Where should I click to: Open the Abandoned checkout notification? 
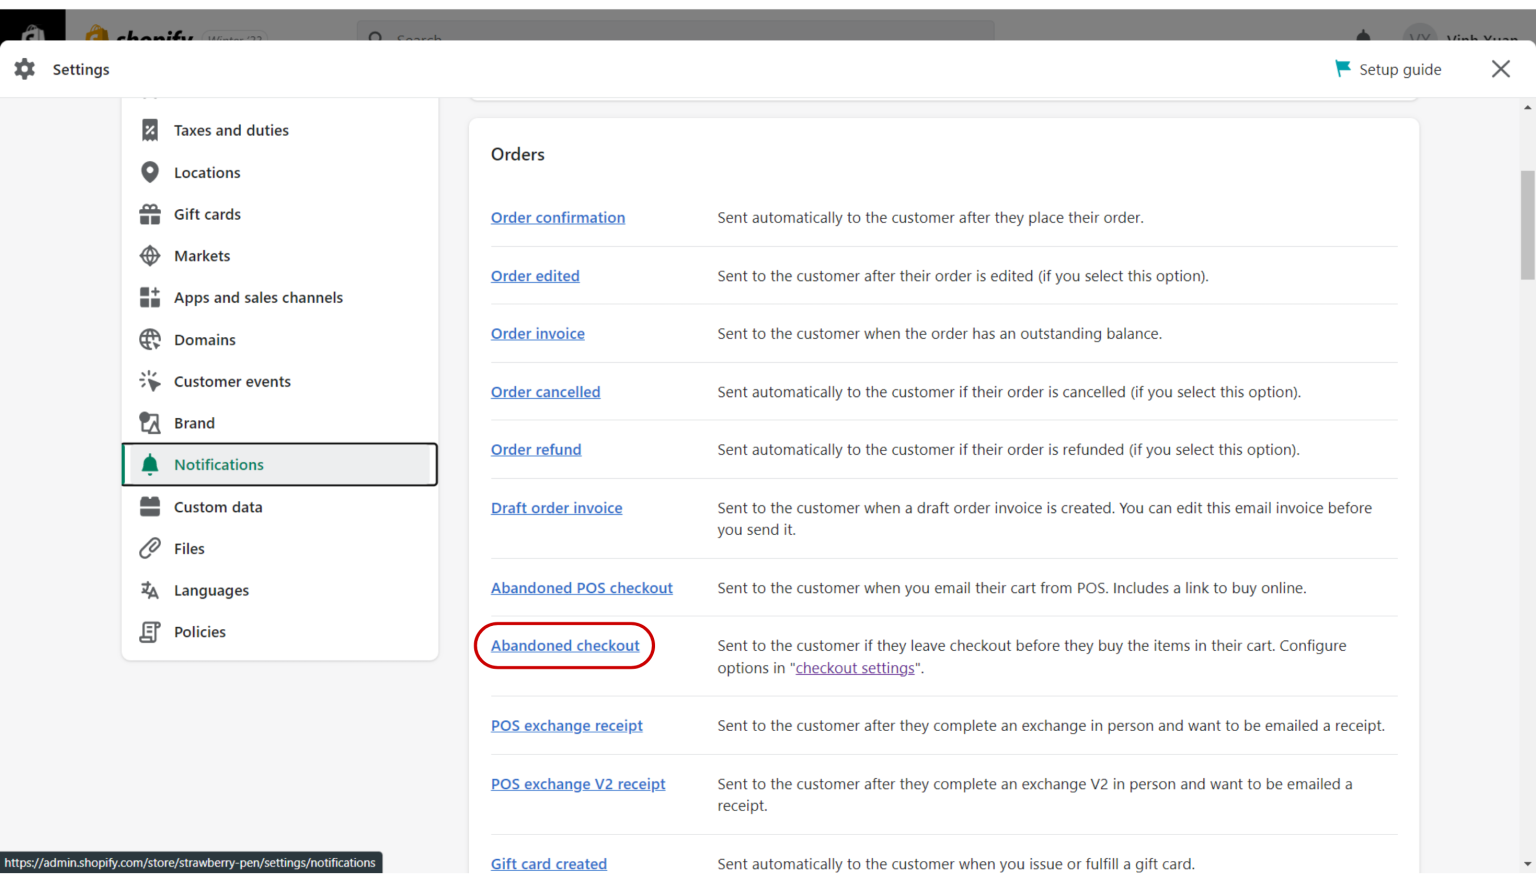565,646
